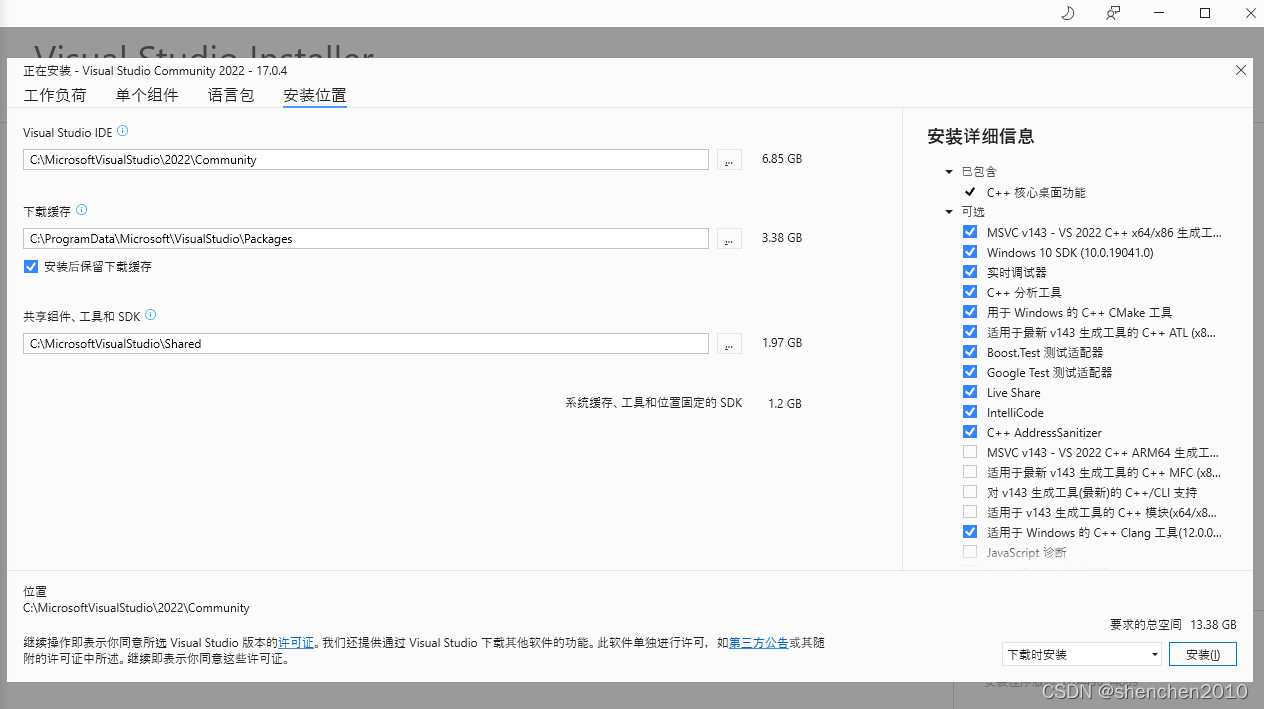Browse for download cache folder
This screenshot has width=1264, height=709.
click(729, 239)
